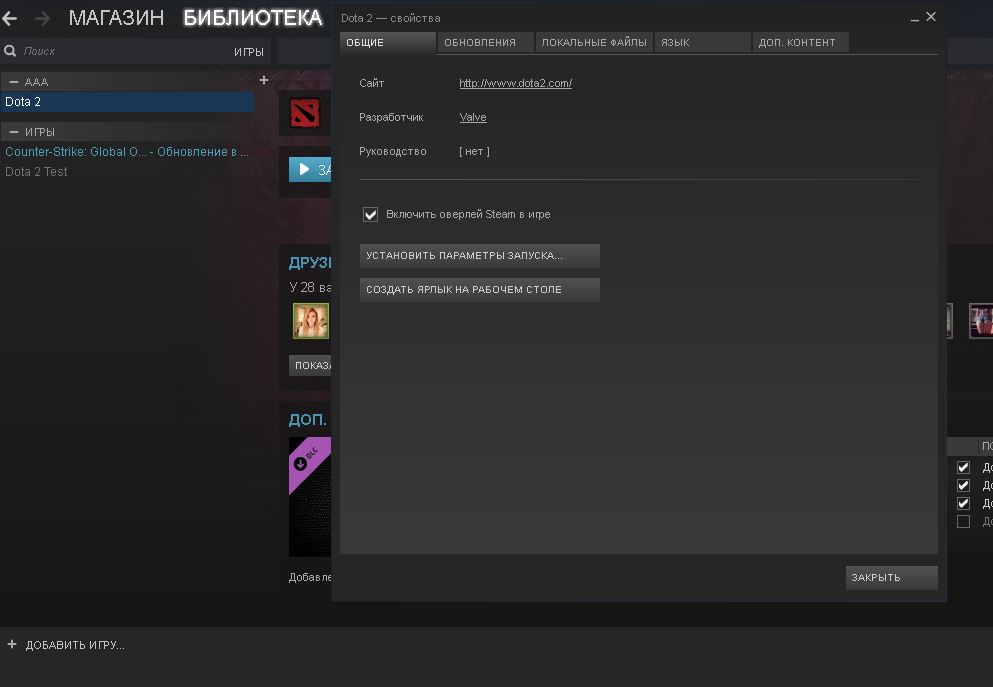Switch to the ОБЩИЕ tab
Screen dimensions: 993x687
click(x=388, y=42)
